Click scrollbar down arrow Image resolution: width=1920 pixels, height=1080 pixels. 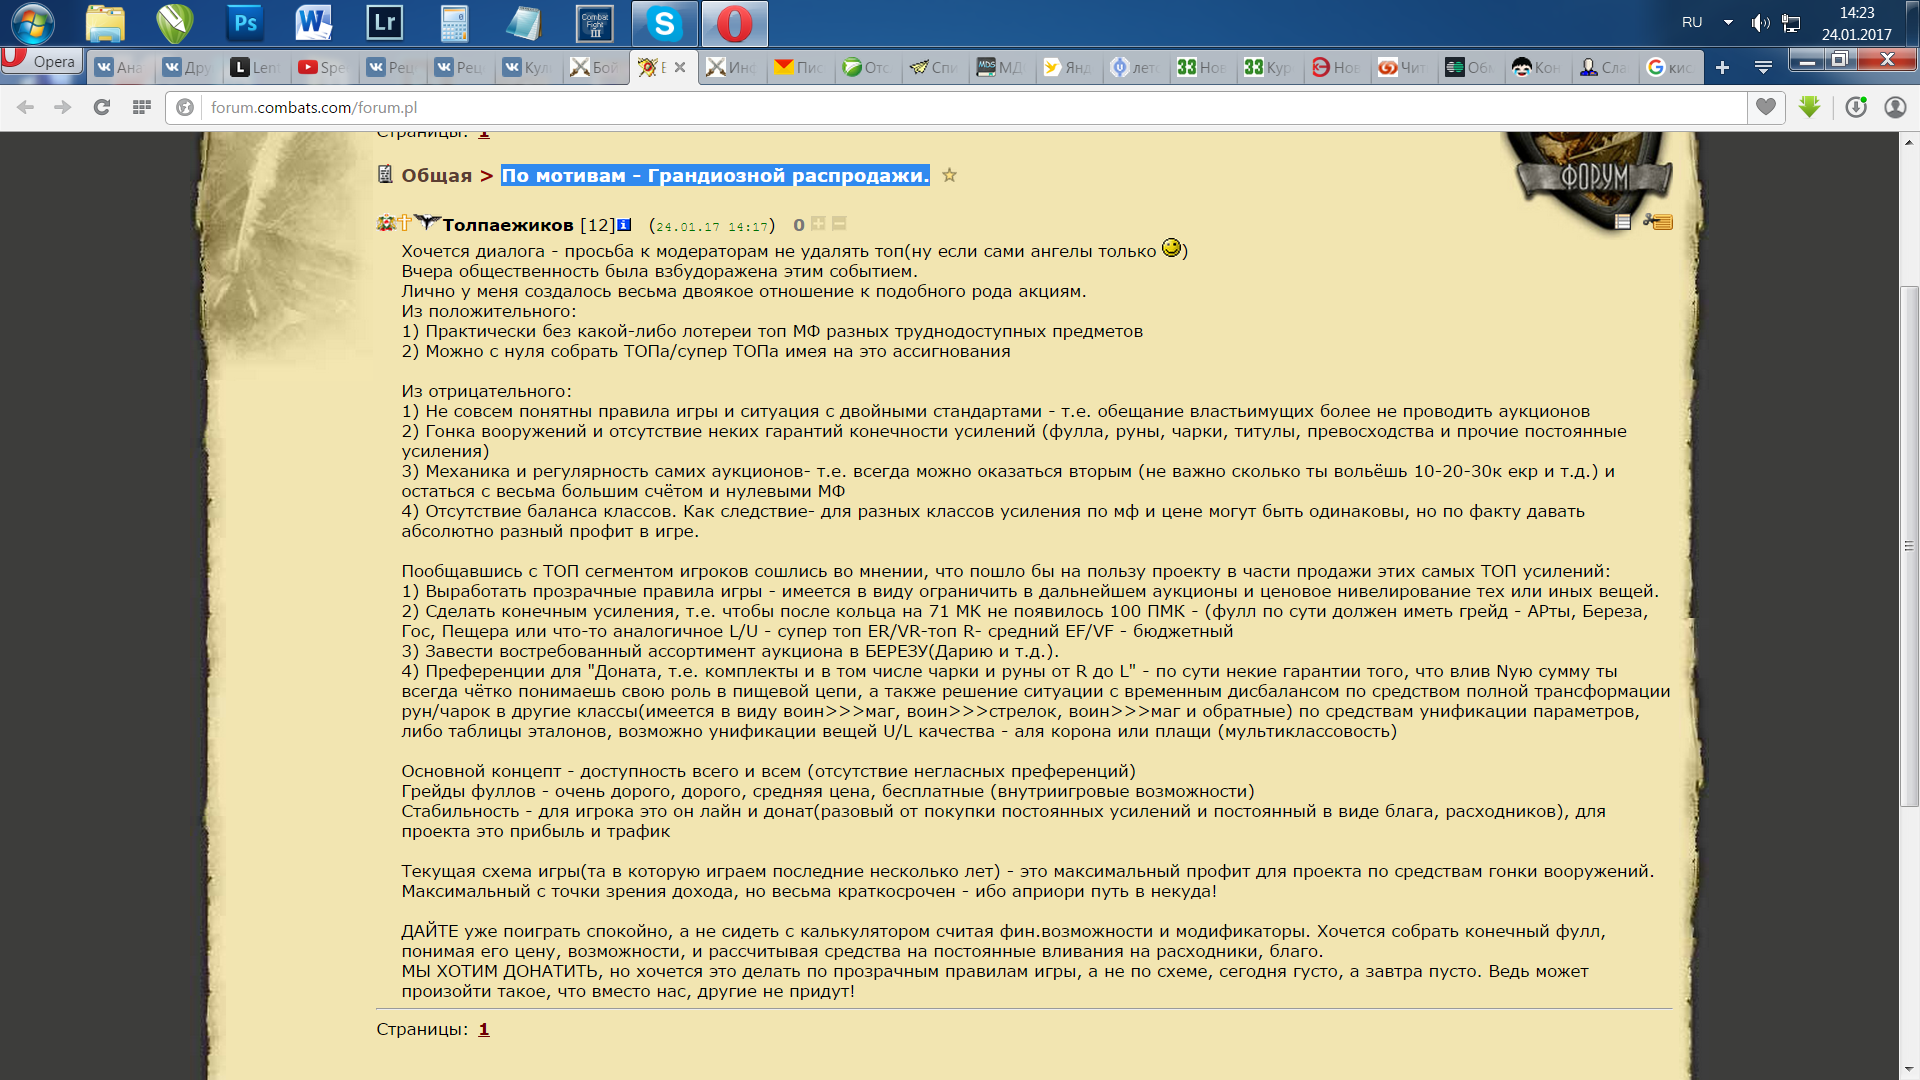point(1909,1070)
